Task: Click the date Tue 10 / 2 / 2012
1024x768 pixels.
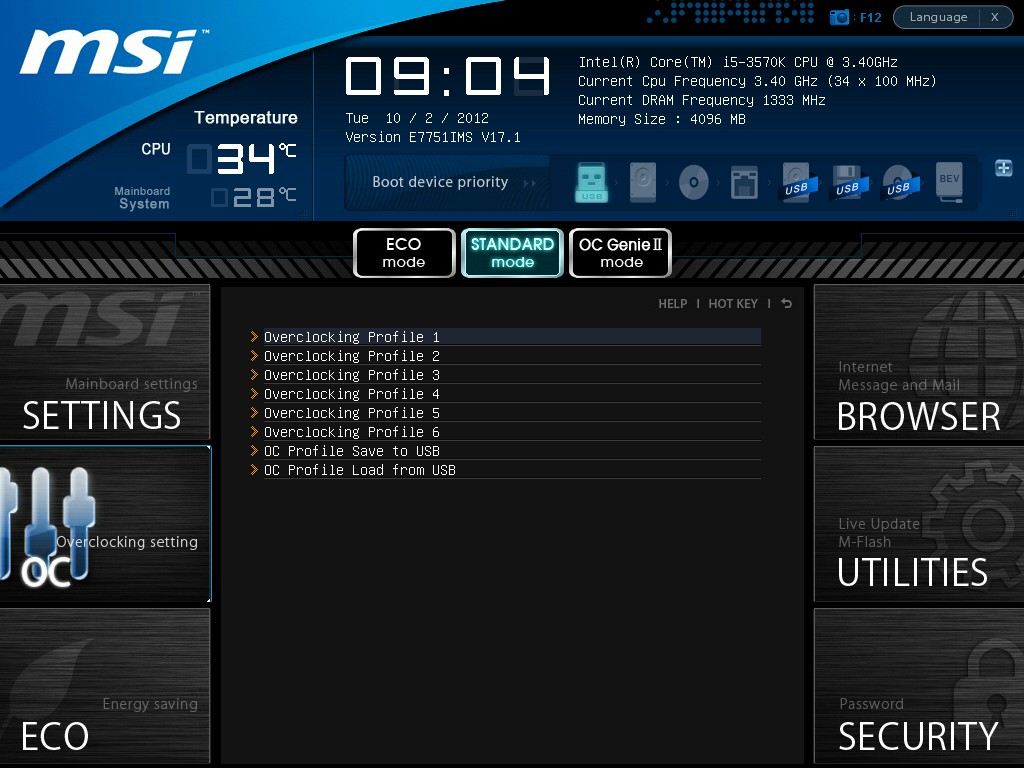Action: (417, 118)
